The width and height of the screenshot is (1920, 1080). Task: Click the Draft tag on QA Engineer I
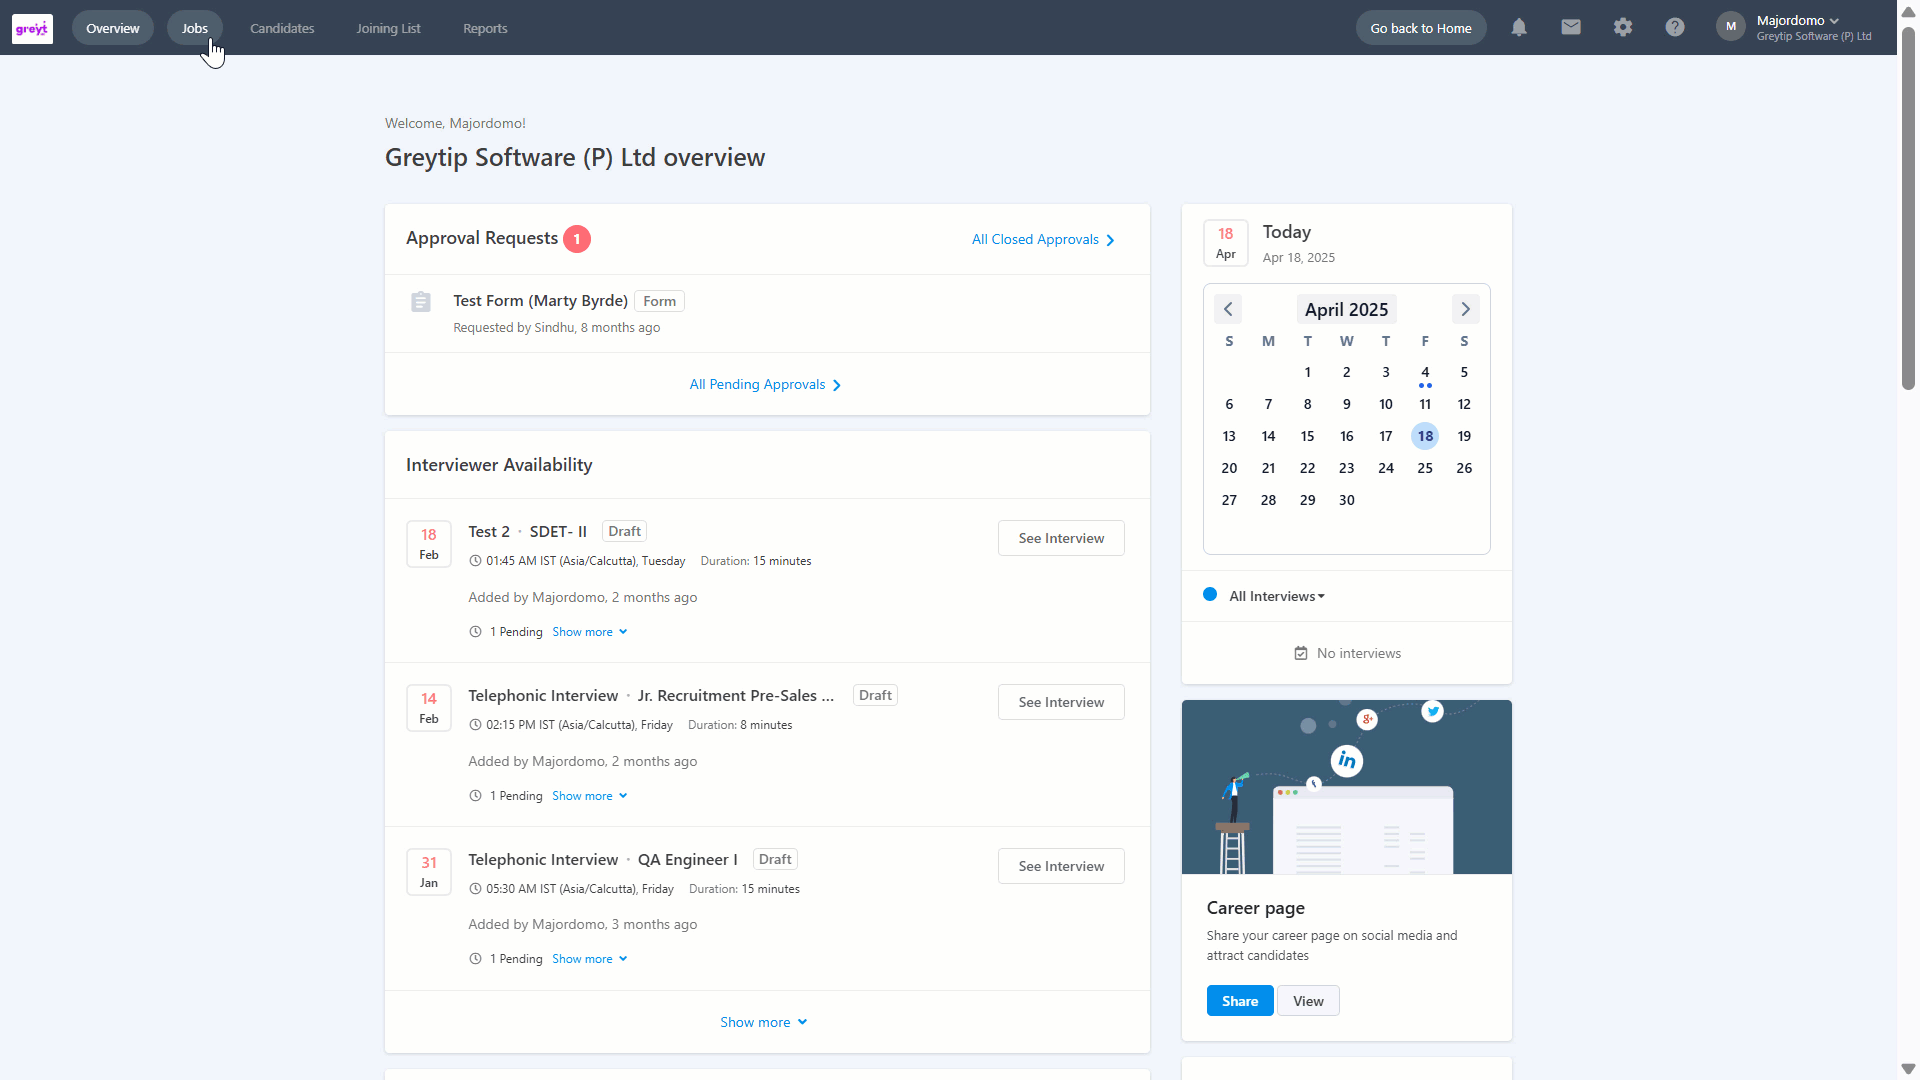click(775, 859)
